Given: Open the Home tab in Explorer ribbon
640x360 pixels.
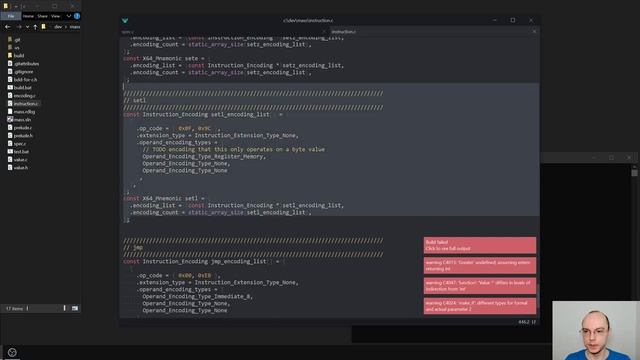Looking at the screenshot, I should pyautogui.click(x=28, y=16).
